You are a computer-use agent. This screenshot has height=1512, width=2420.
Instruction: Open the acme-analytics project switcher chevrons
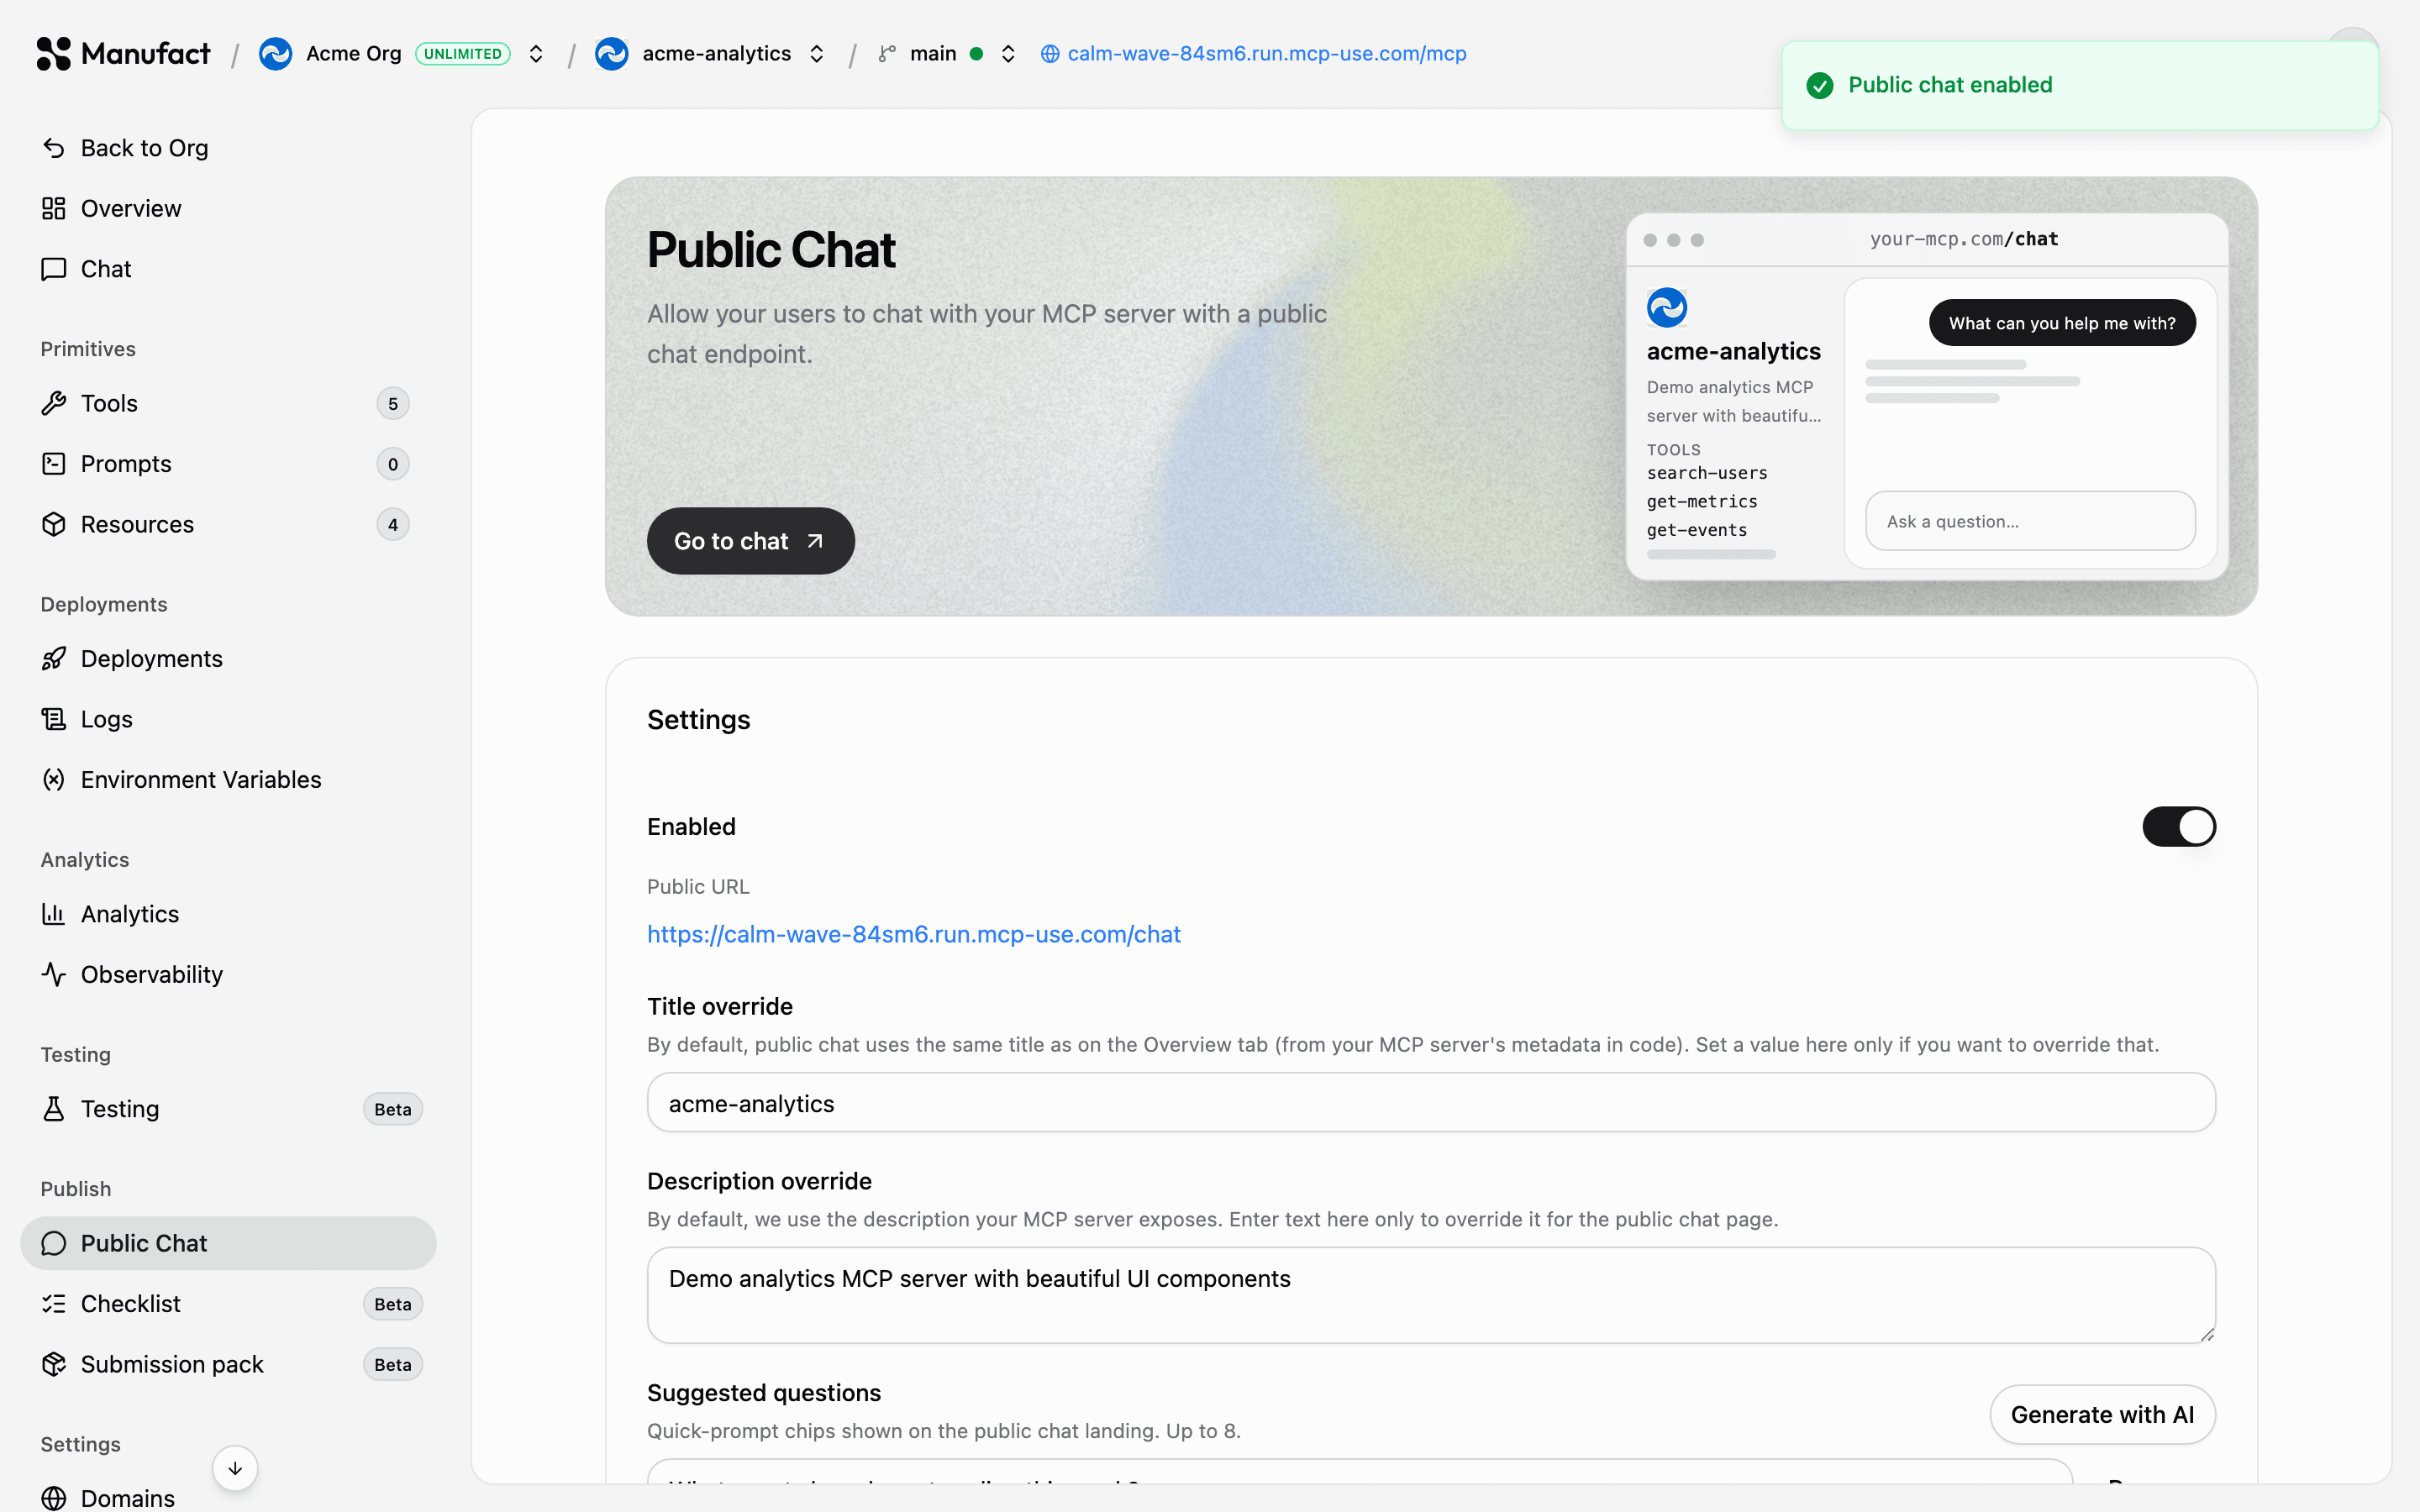(817, 54)
